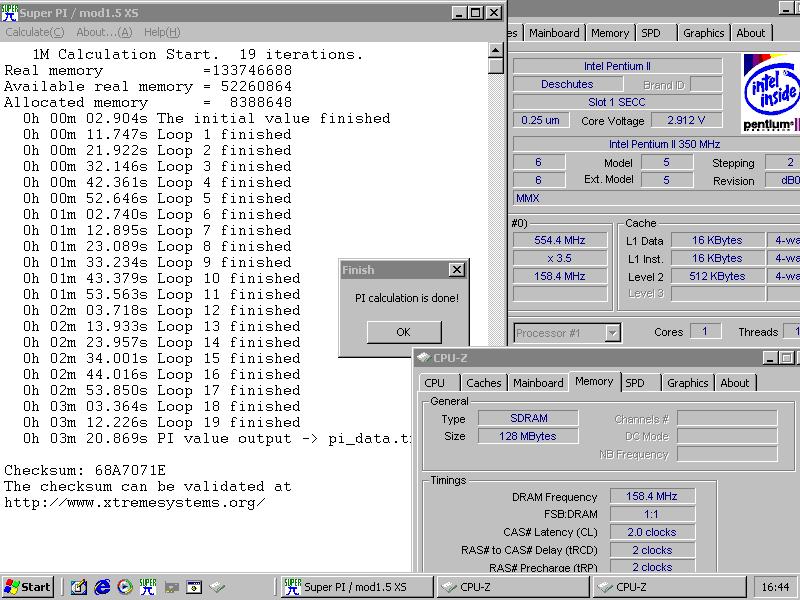Launch Windows Media Player quick launch icon
The height and width of the screenshot is (600, 800).
[125, 587]
